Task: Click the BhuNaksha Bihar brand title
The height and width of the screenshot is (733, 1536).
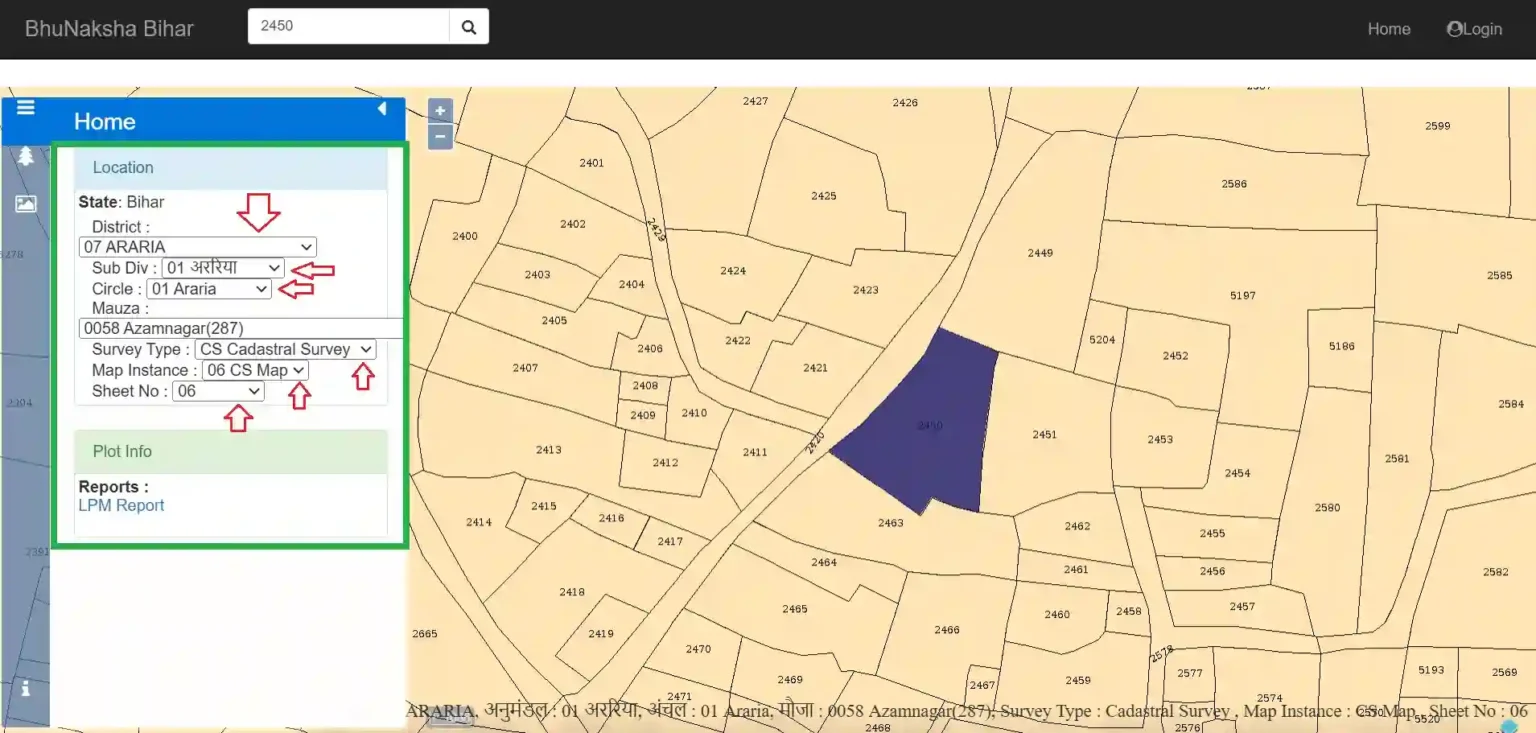Action: point(109,28)
